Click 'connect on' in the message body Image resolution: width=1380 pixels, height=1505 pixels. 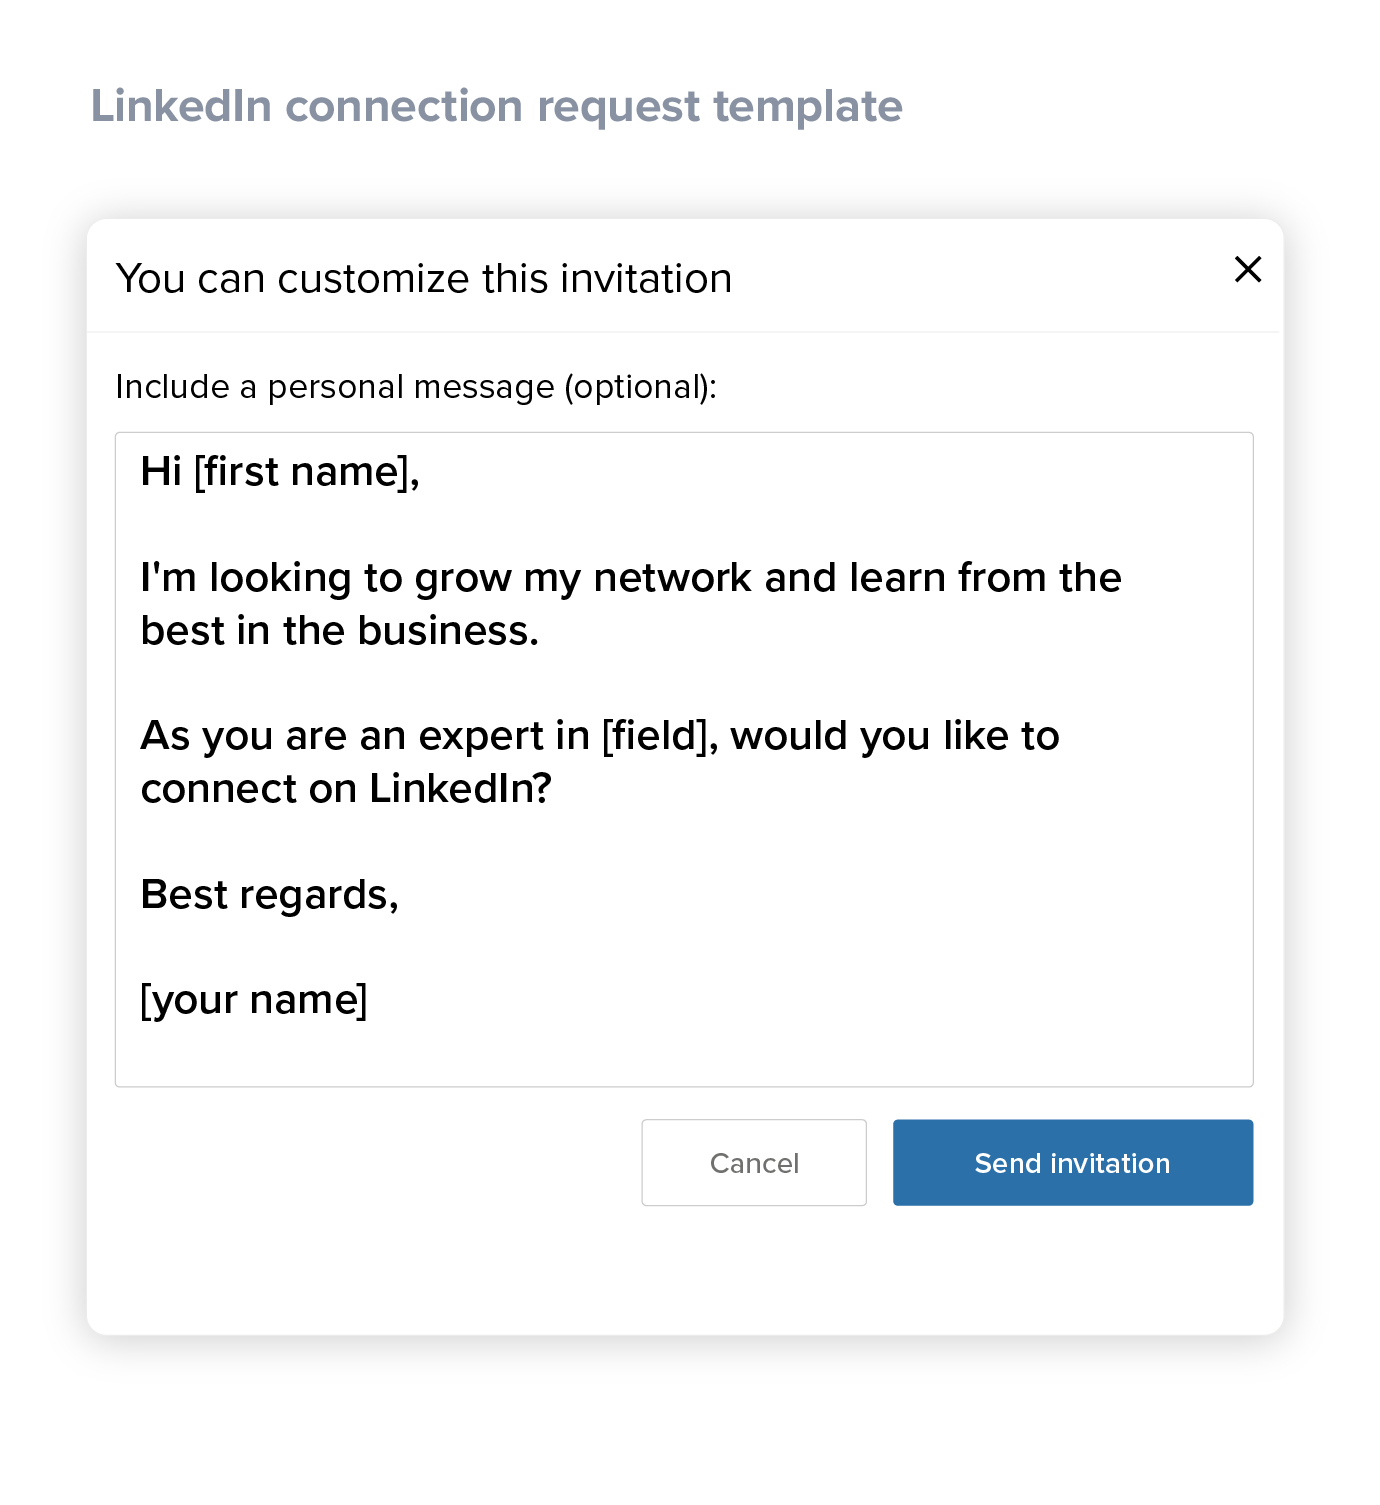[249, 789]
